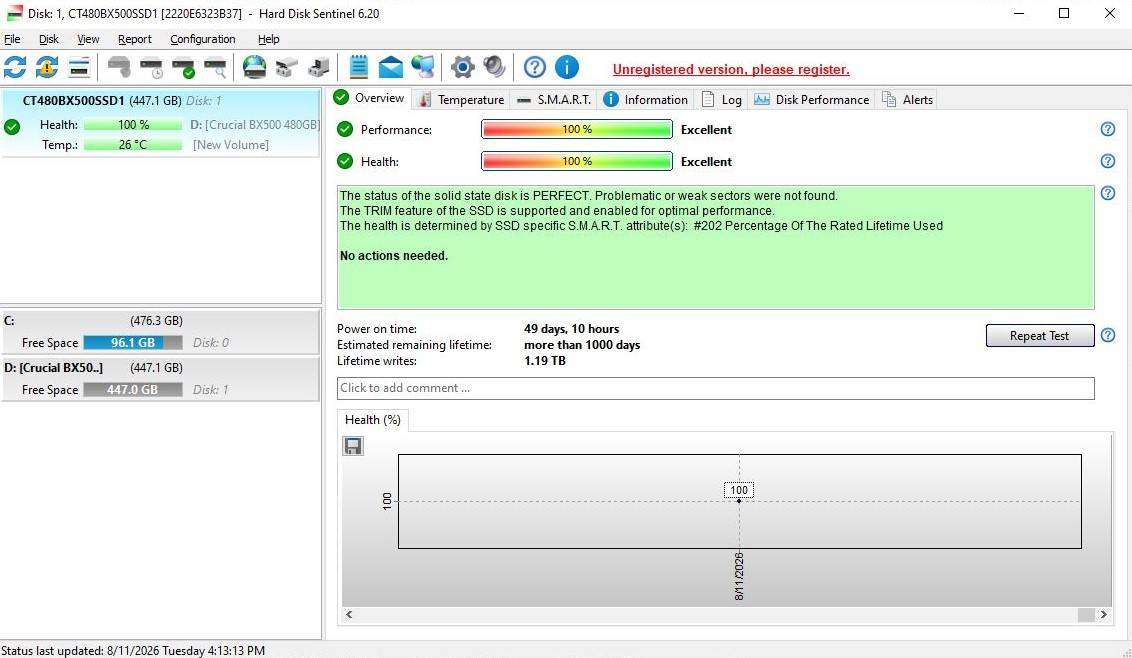Screen dimensions: 1132x658
Task: Click the e-mail envelope toolbar icon
Action: click(391, 67)
